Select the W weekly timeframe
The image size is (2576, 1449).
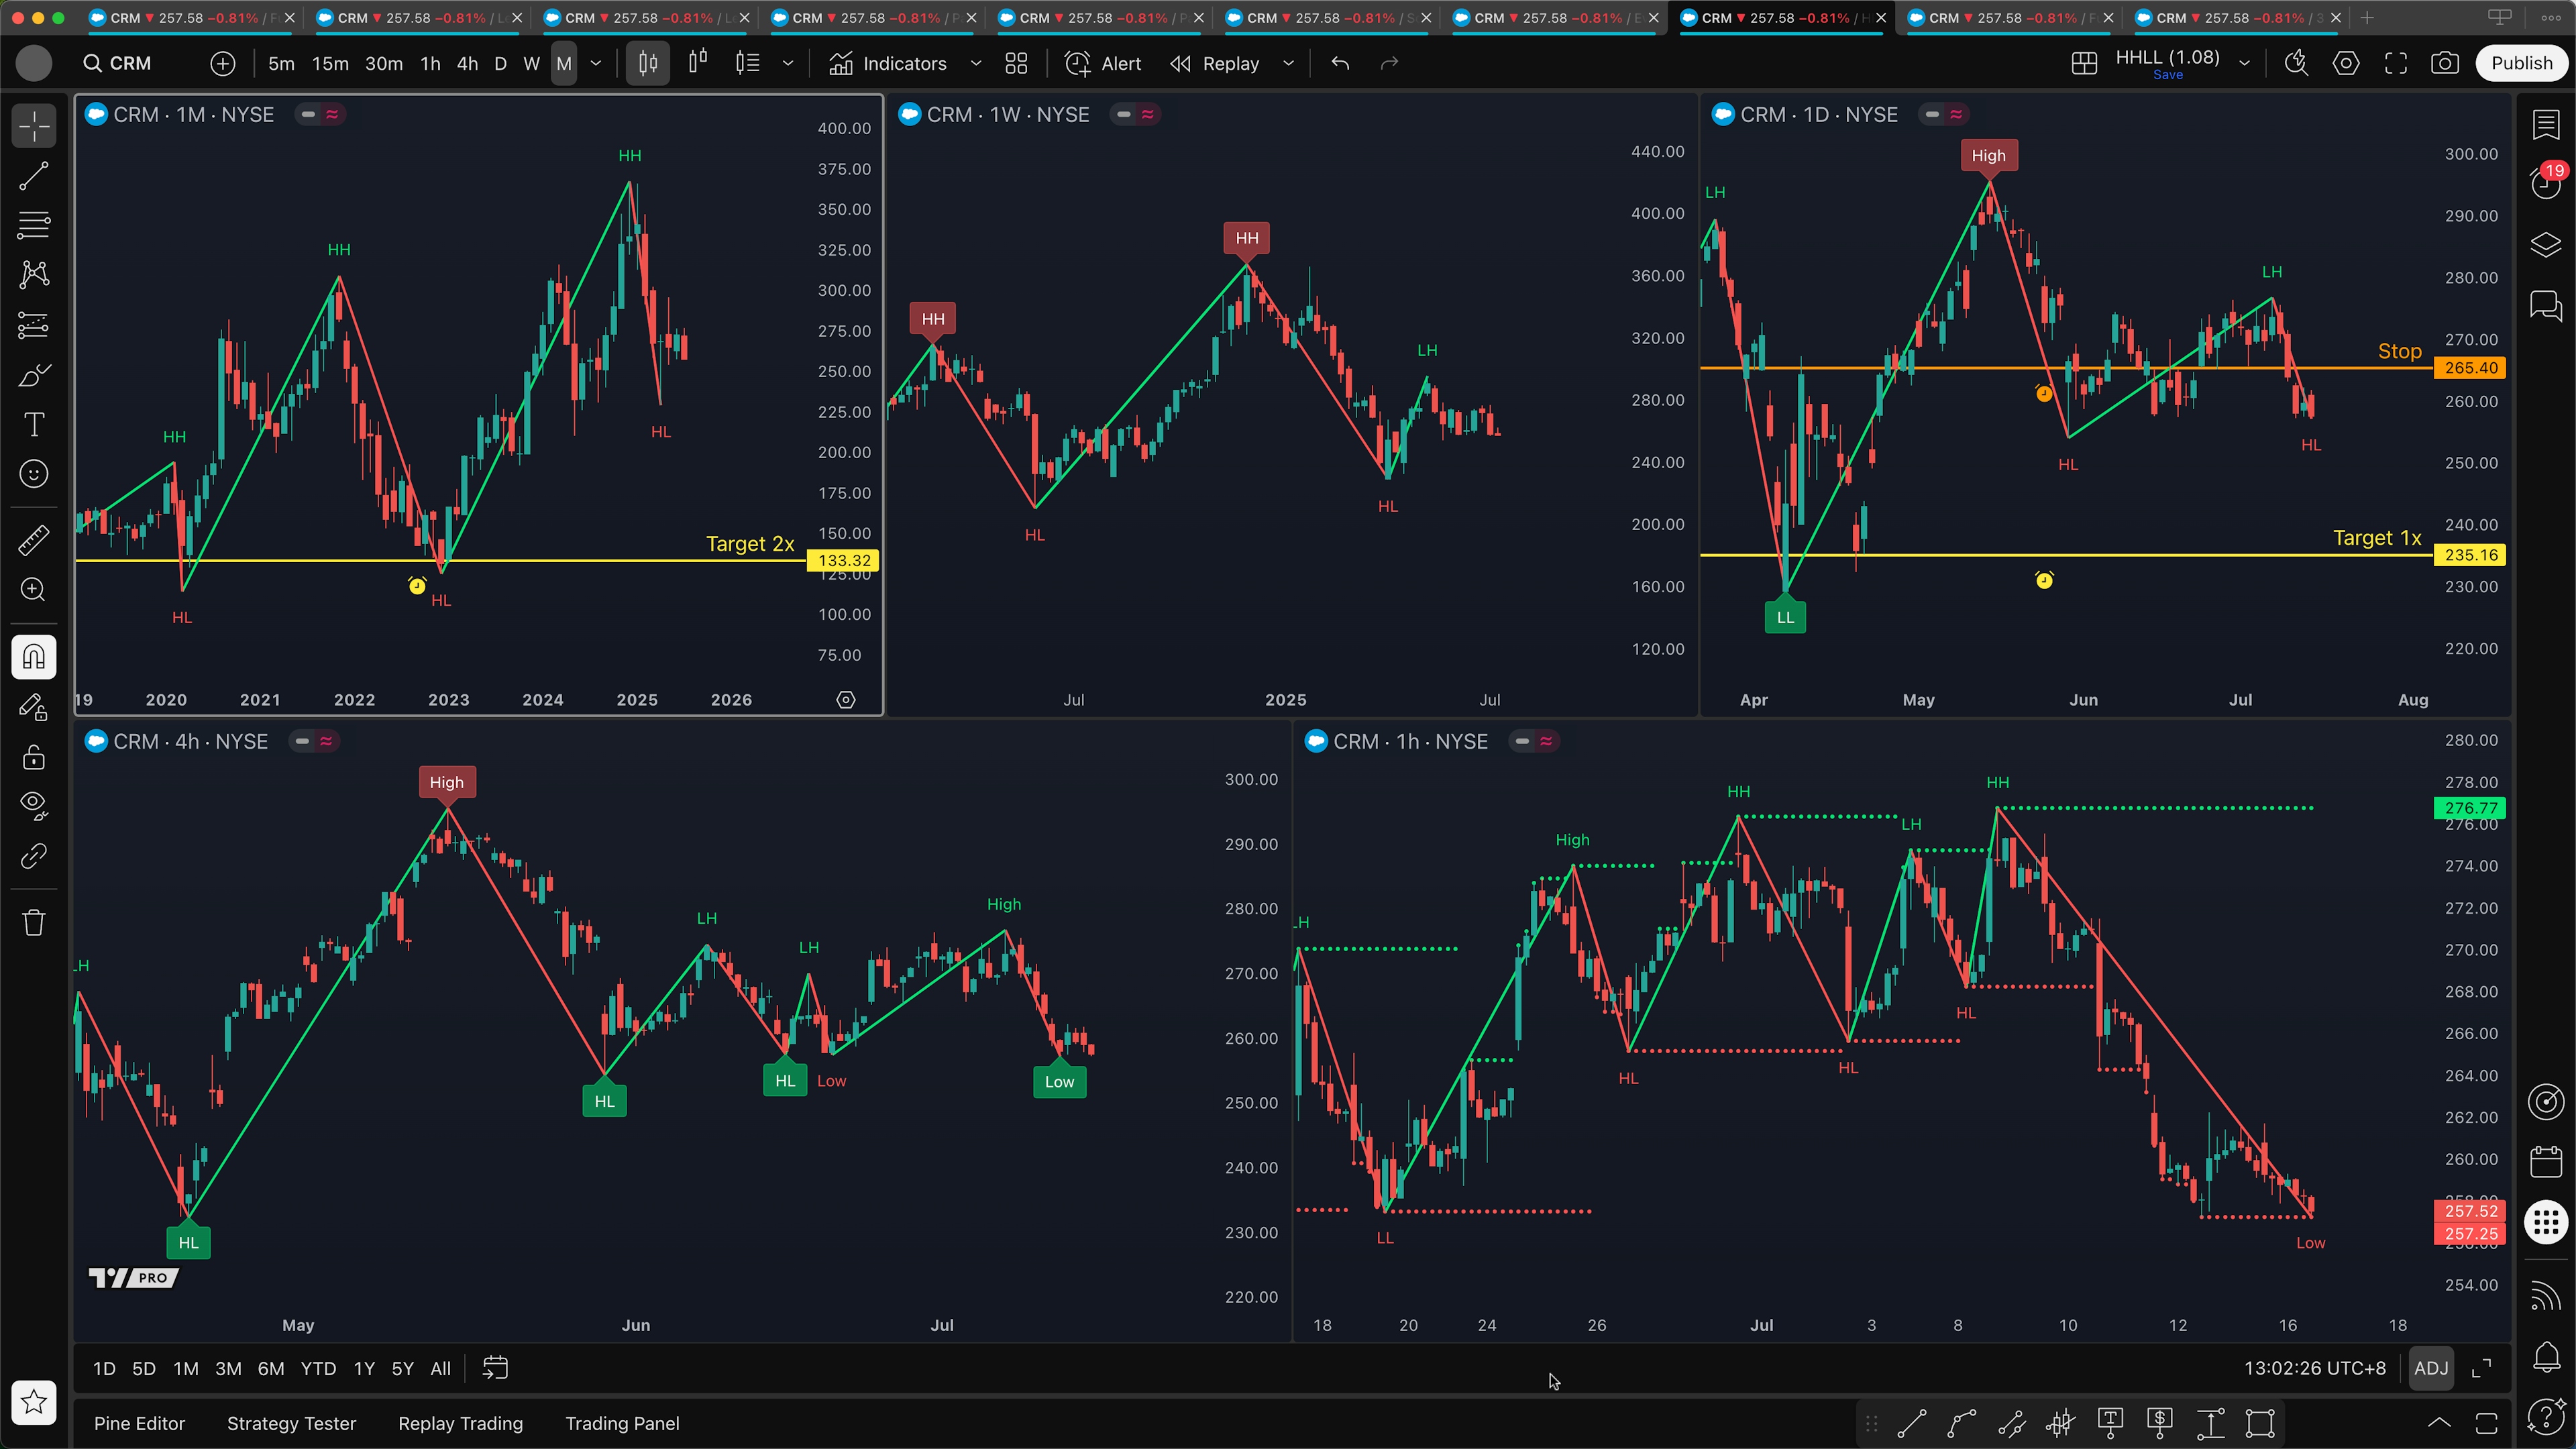pyautogui.click(x=532, y=63)
